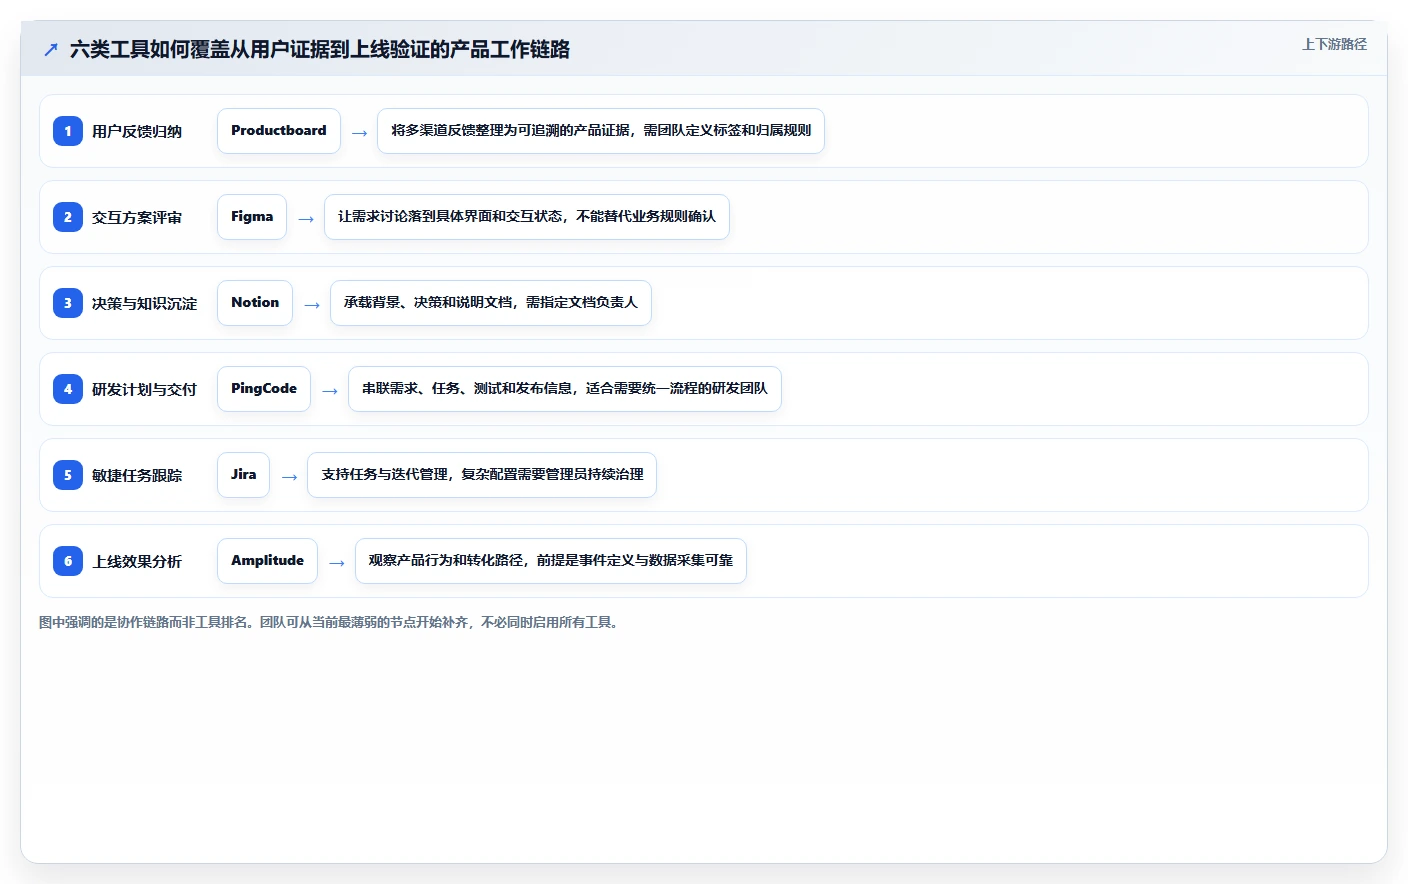This screenshot has width=1408, height=884.
Task: Click the number 2 badge for 交互方案评审
Action: 68,217
